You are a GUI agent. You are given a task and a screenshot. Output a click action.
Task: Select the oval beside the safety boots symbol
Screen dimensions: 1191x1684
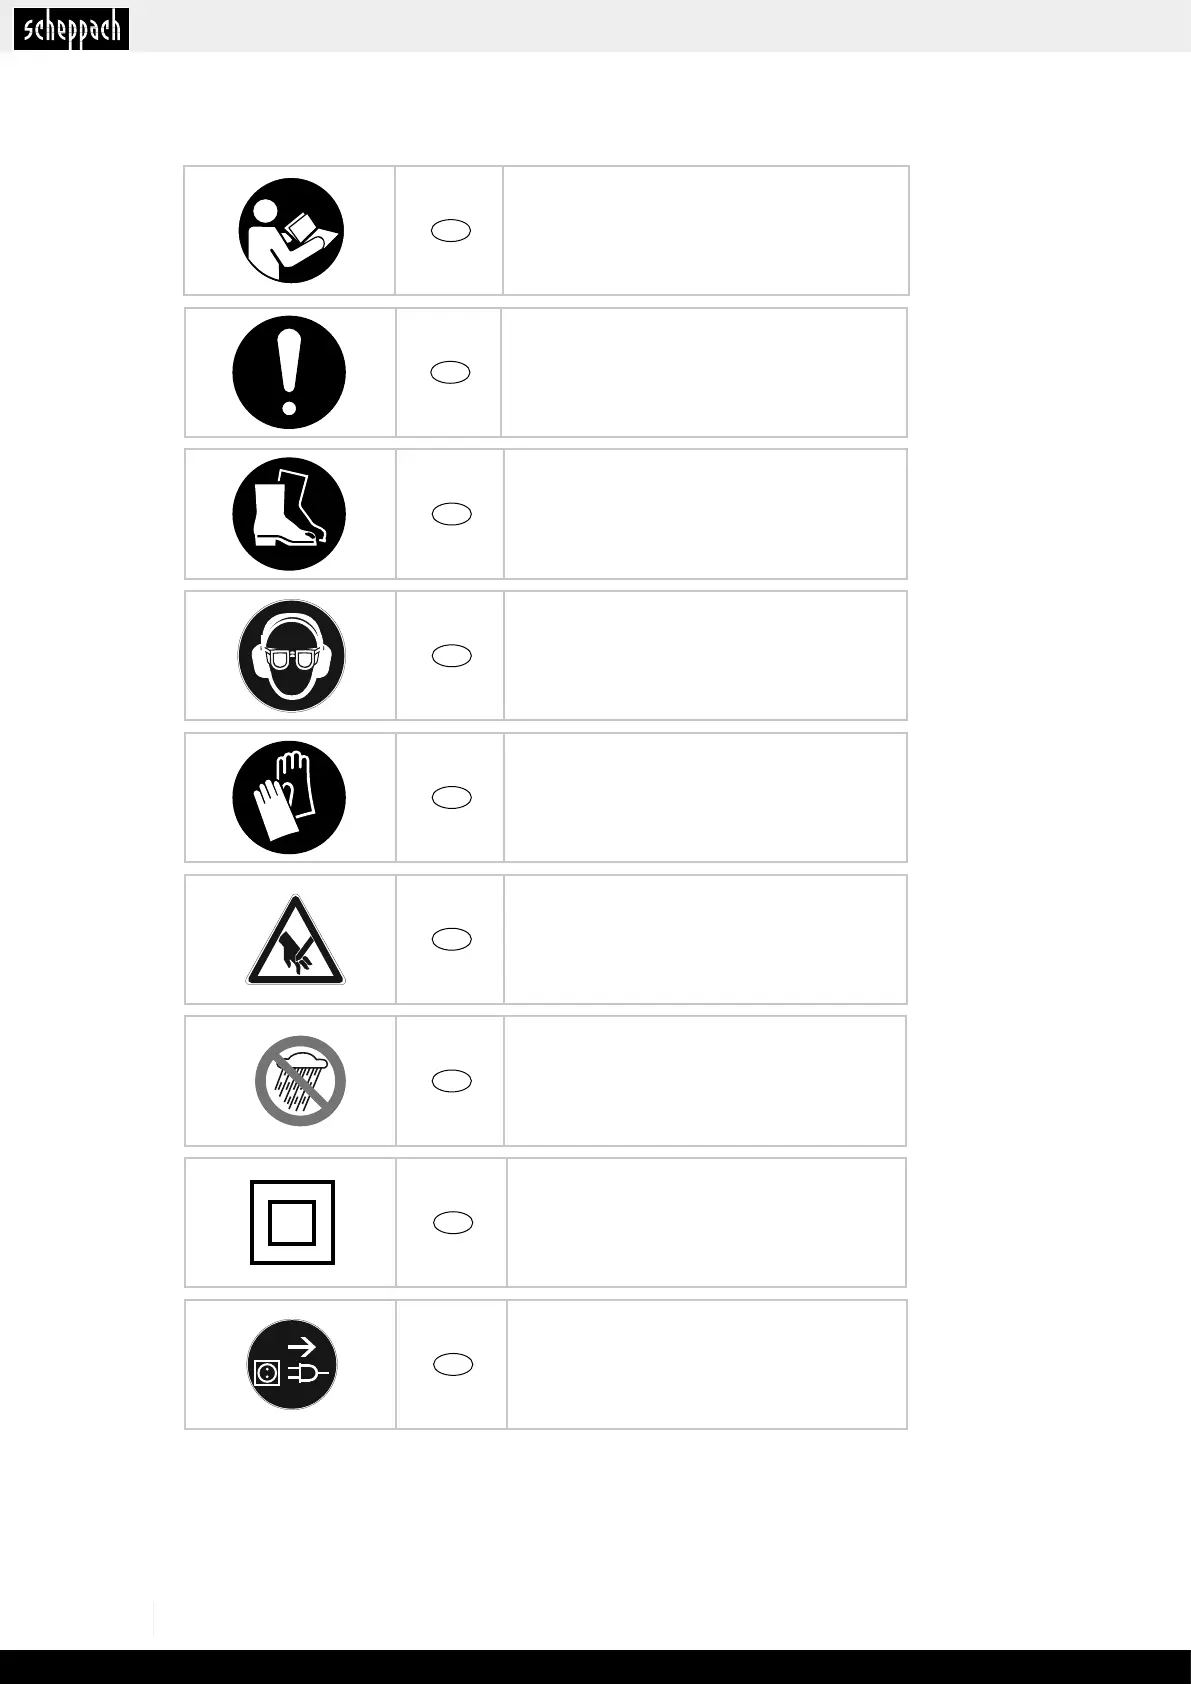451,514
